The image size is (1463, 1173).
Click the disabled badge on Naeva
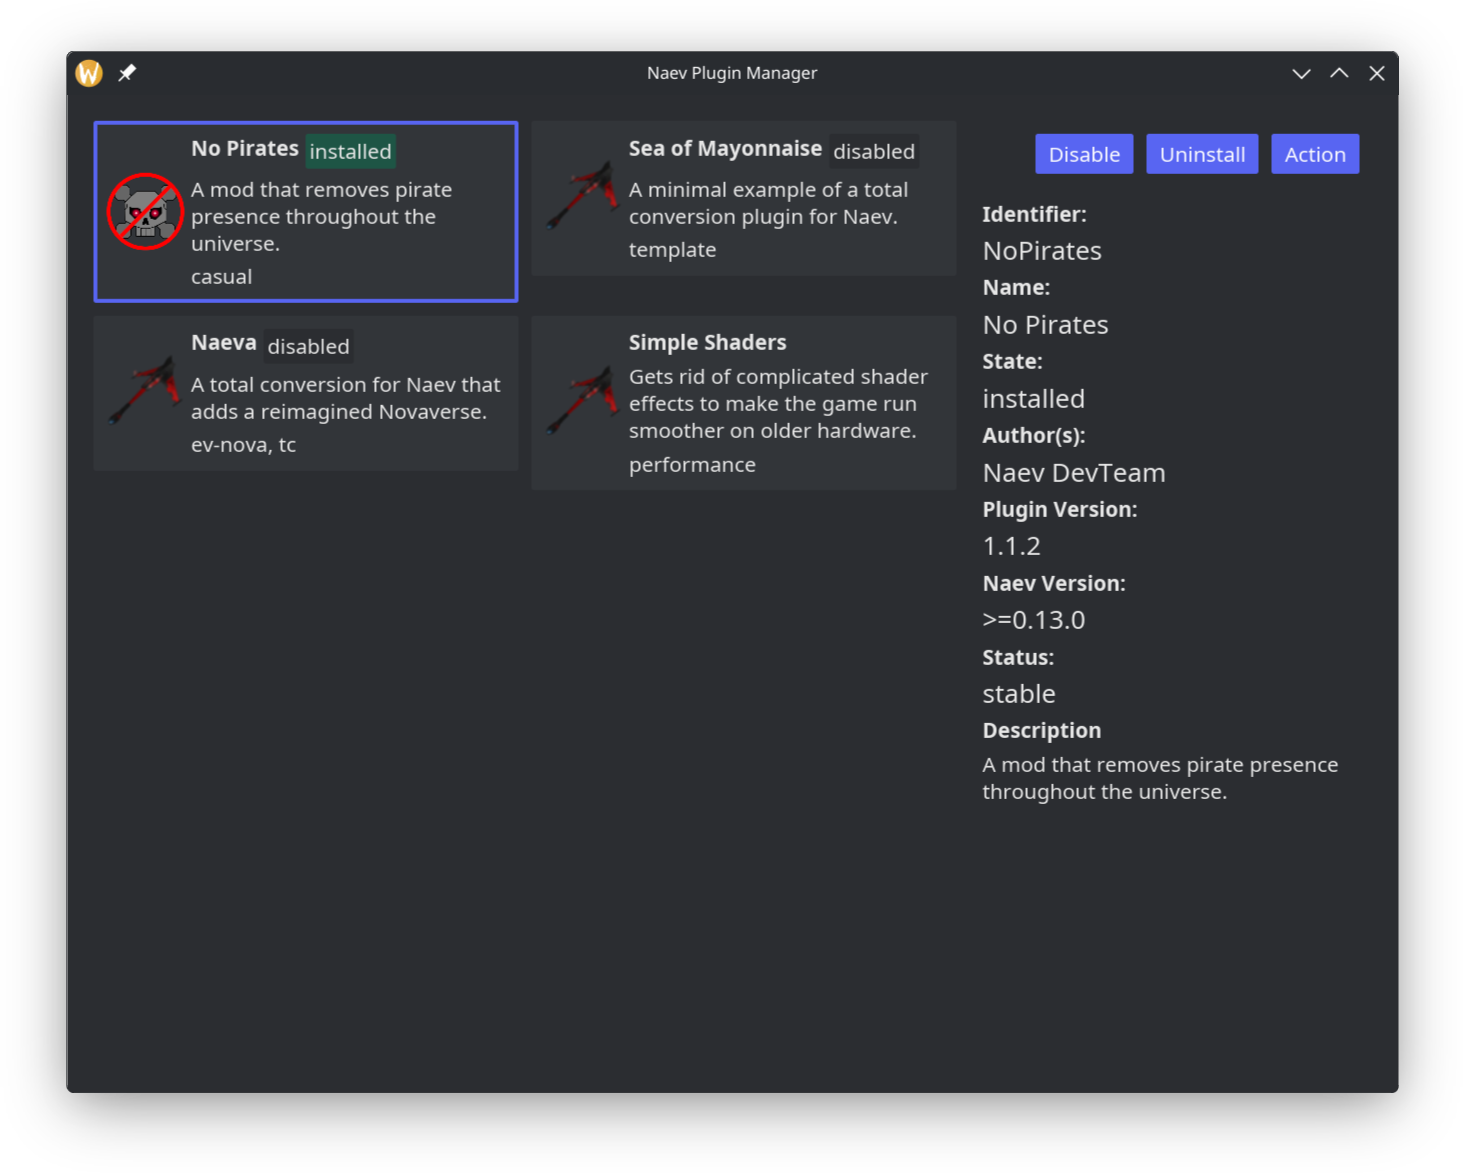(x=308, y=346)
